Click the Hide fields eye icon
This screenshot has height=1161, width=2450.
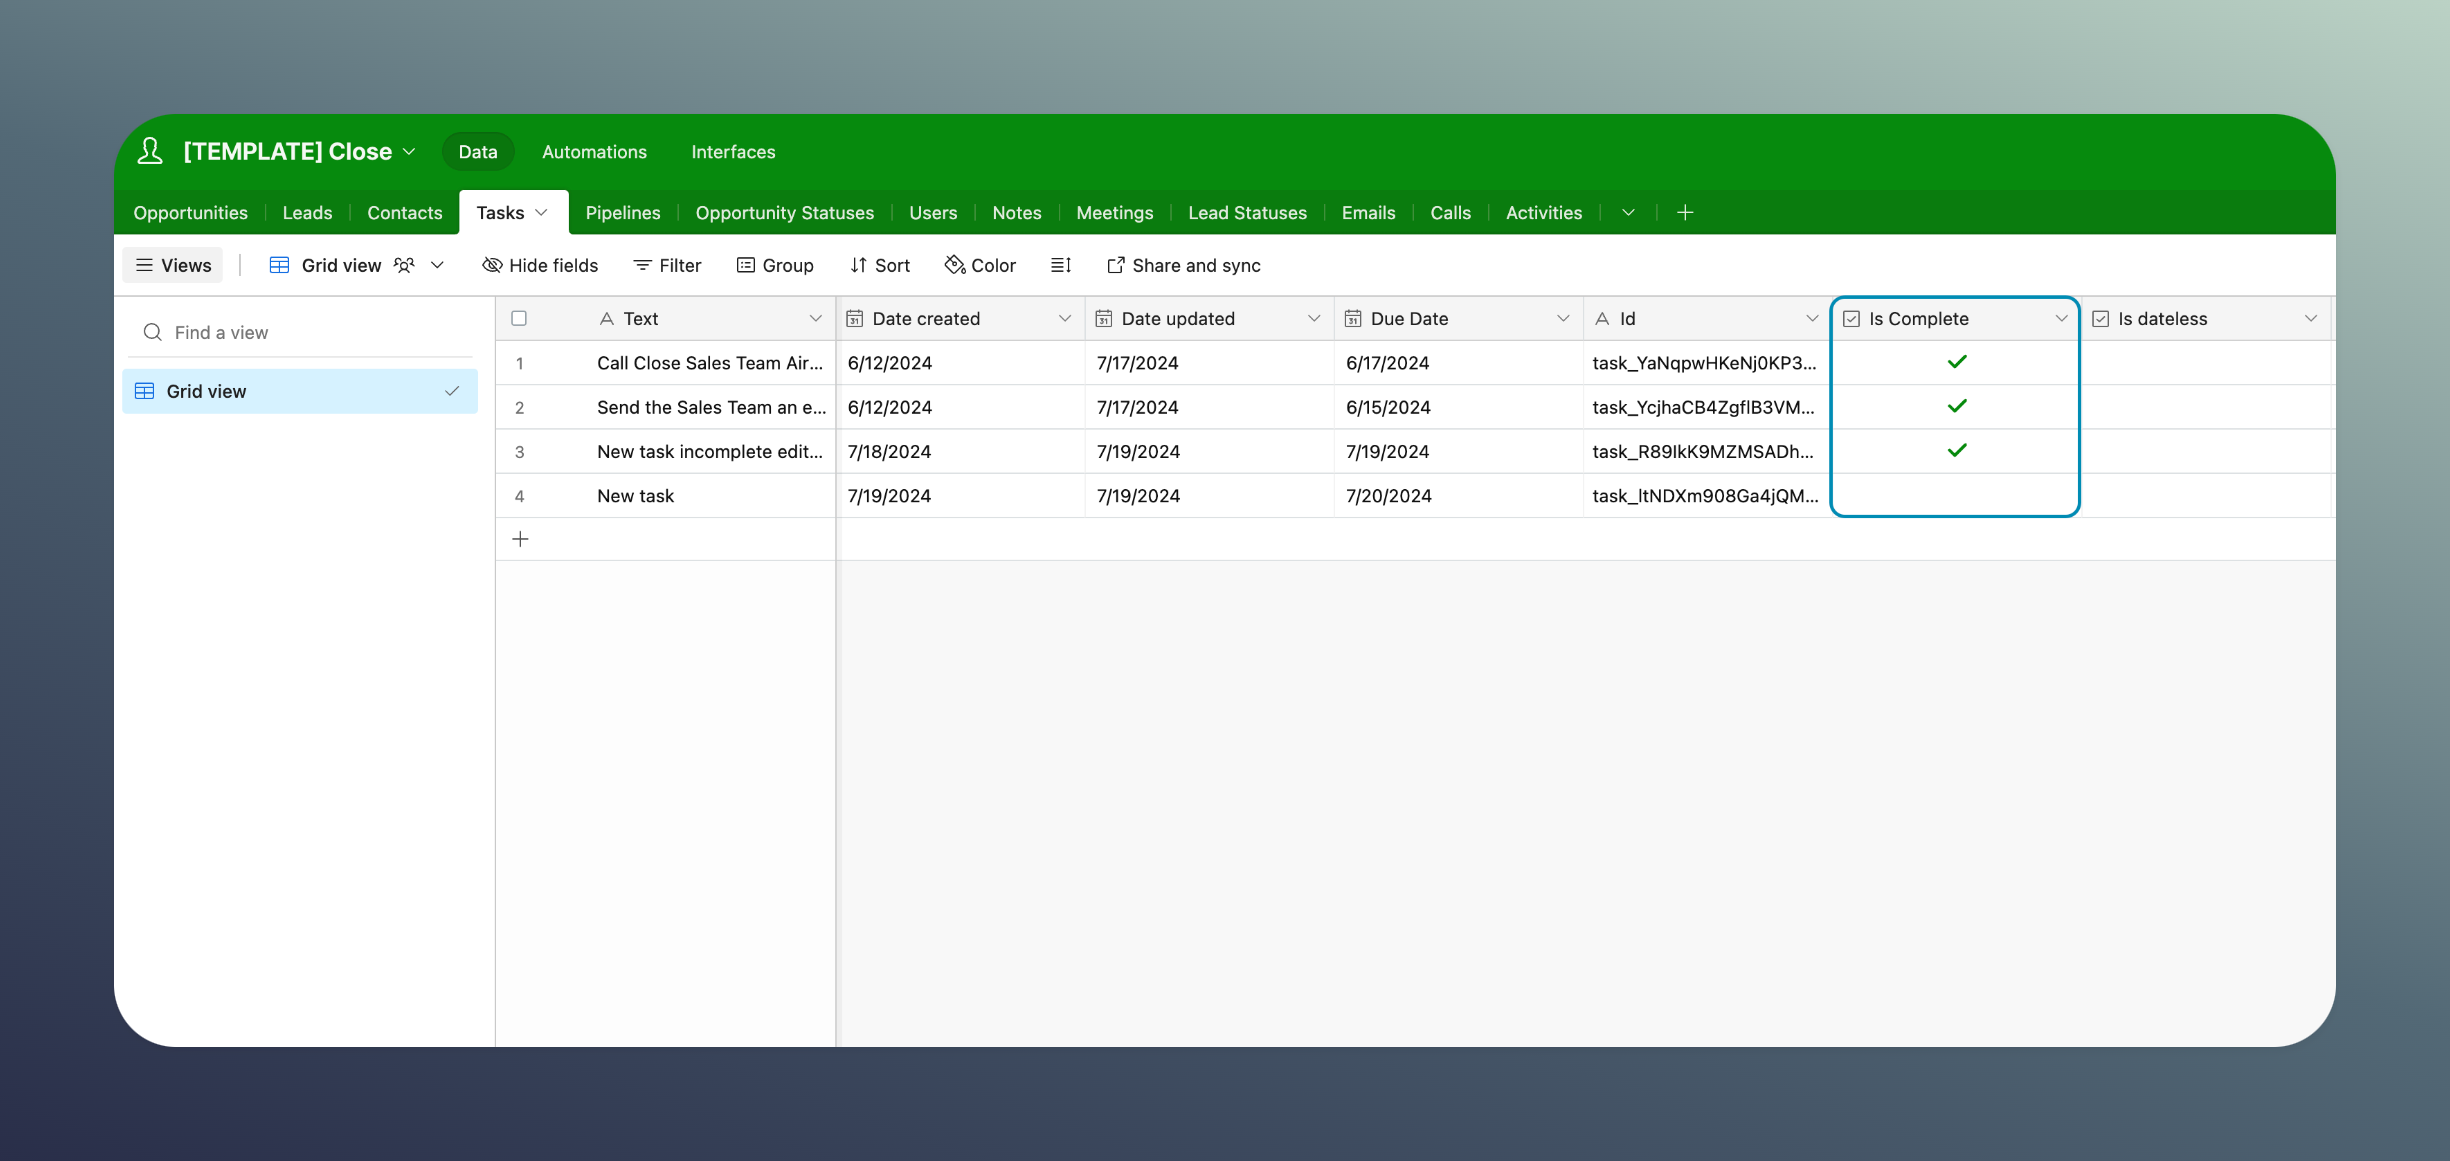coord(492,265)
